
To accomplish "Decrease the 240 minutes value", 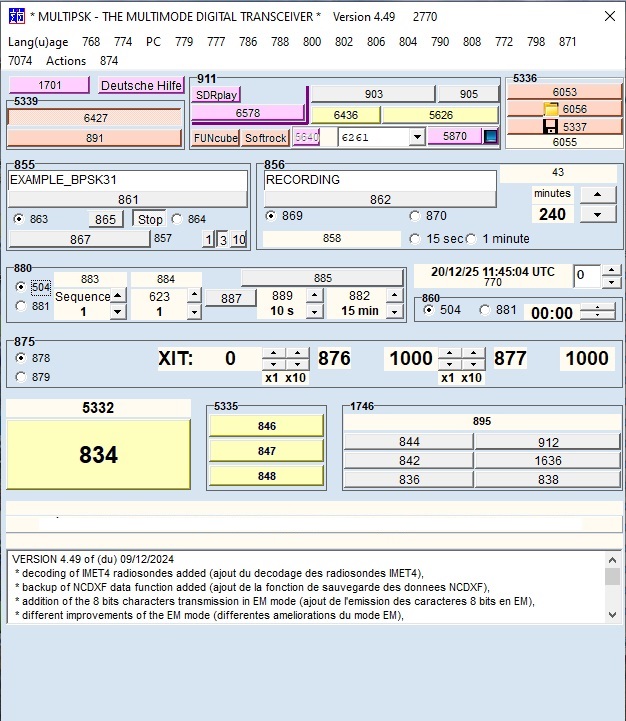I will 597,215.
